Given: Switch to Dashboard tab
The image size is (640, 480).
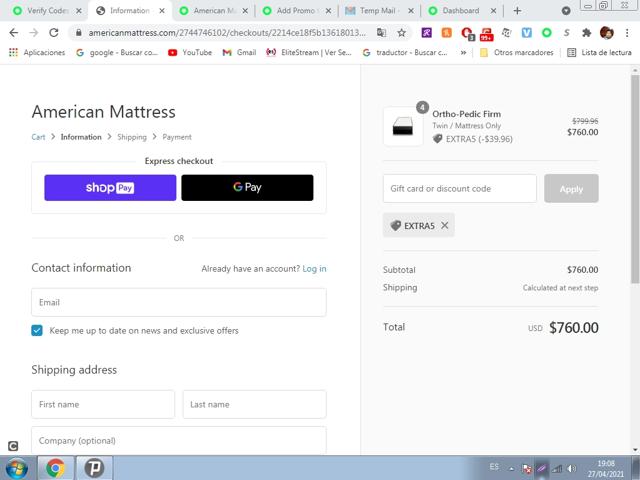Looking at the screenshot, I should tap(461, 11).
